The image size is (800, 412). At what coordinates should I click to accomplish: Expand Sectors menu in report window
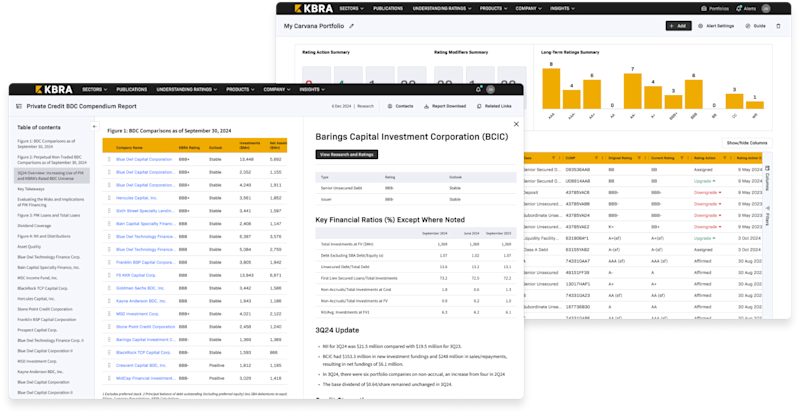point(95,89)
